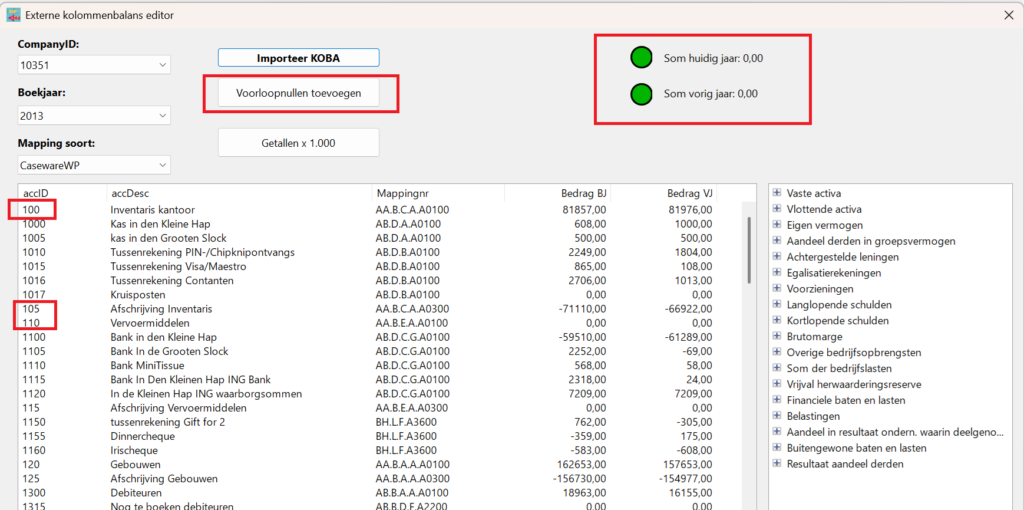The height and width of the screenshot is (510, 1024).
Task: Expand the Belastingen tree node
Action: point(777,416)
